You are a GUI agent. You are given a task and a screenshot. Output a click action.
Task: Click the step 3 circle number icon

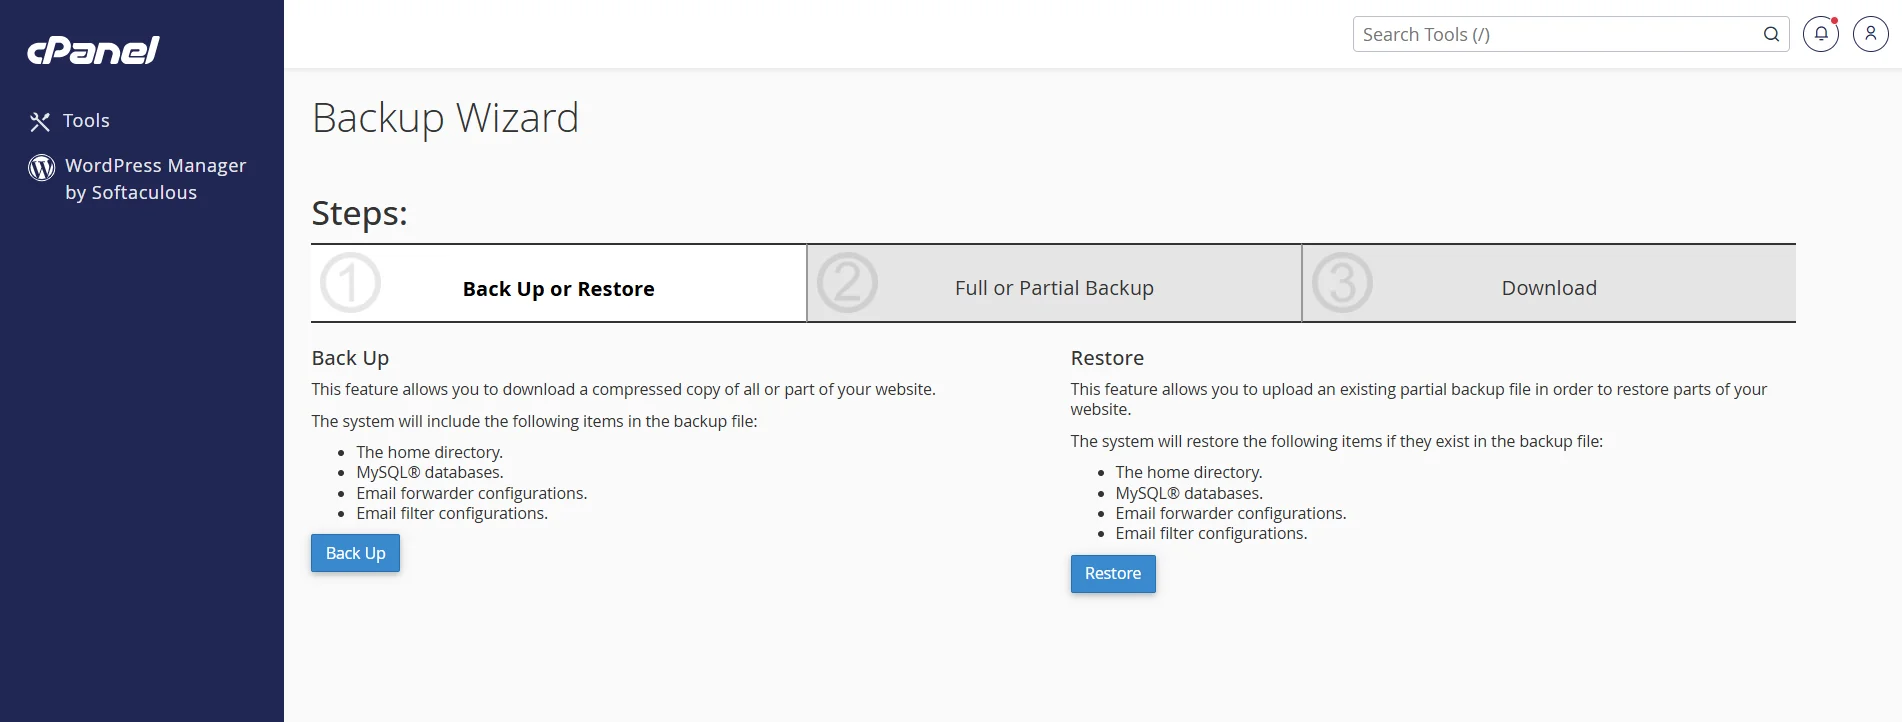[x=1342, y=283]
